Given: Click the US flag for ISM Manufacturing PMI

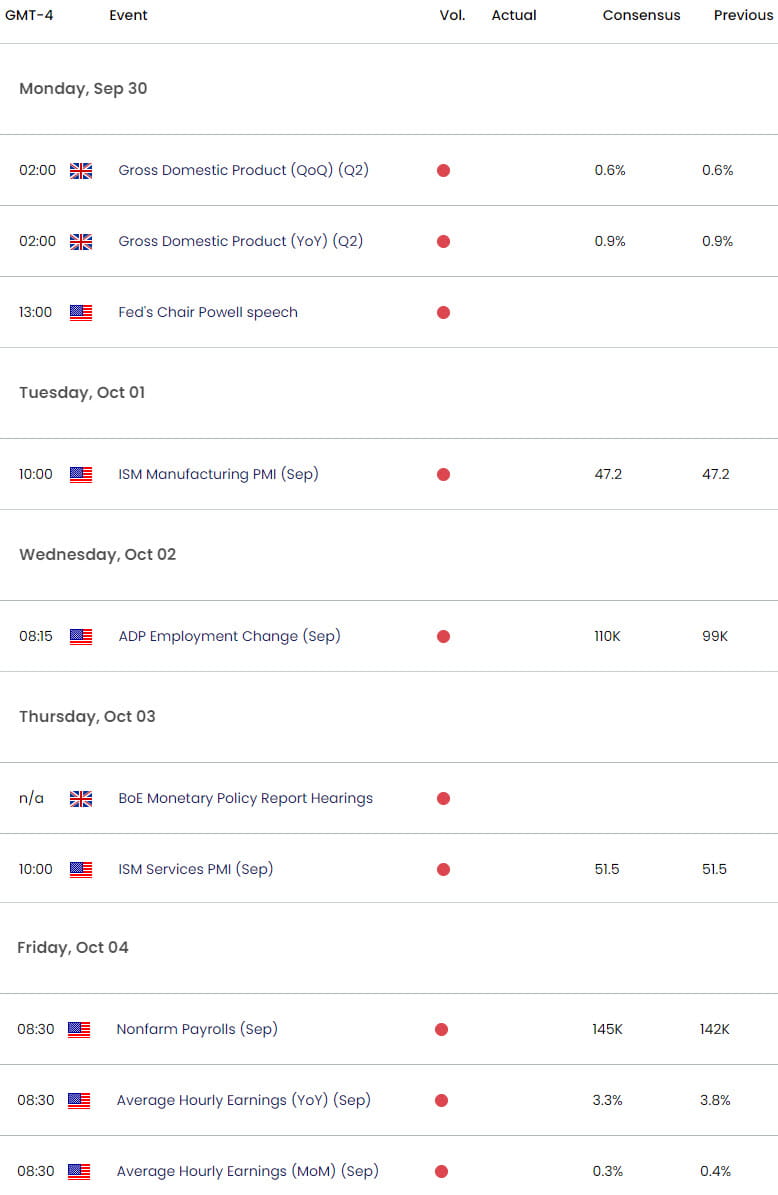Looking at the screenshot, I should [81, 474].
